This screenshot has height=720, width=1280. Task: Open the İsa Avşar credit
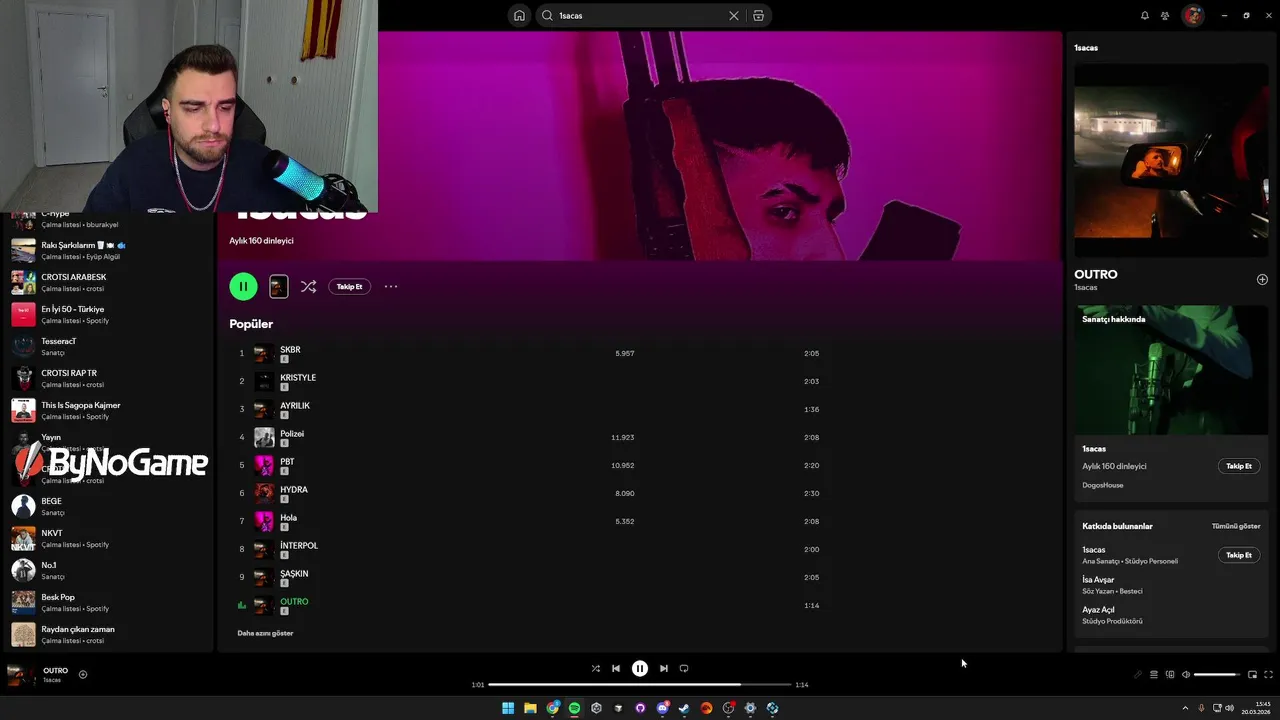point(1098,580)
